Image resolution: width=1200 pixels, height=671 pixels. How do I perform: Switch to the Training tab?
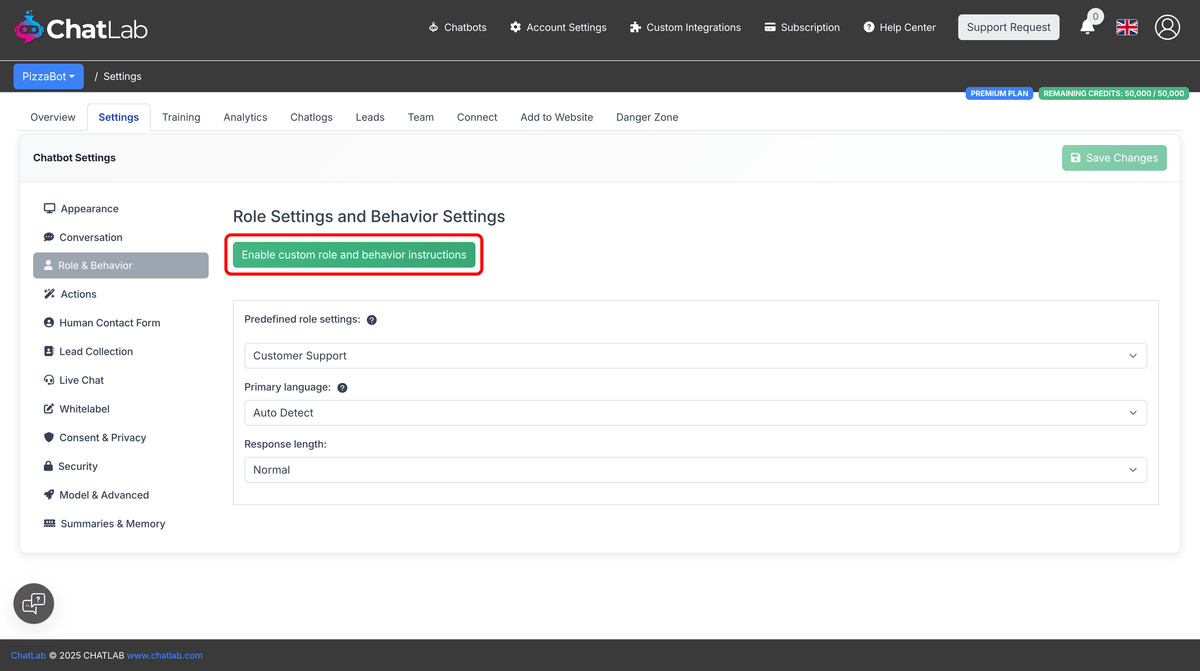181,117
